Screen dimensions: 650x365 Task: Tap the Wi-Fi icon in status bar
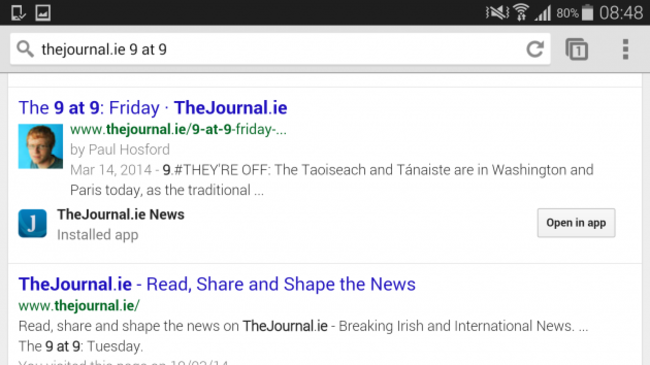521,12
